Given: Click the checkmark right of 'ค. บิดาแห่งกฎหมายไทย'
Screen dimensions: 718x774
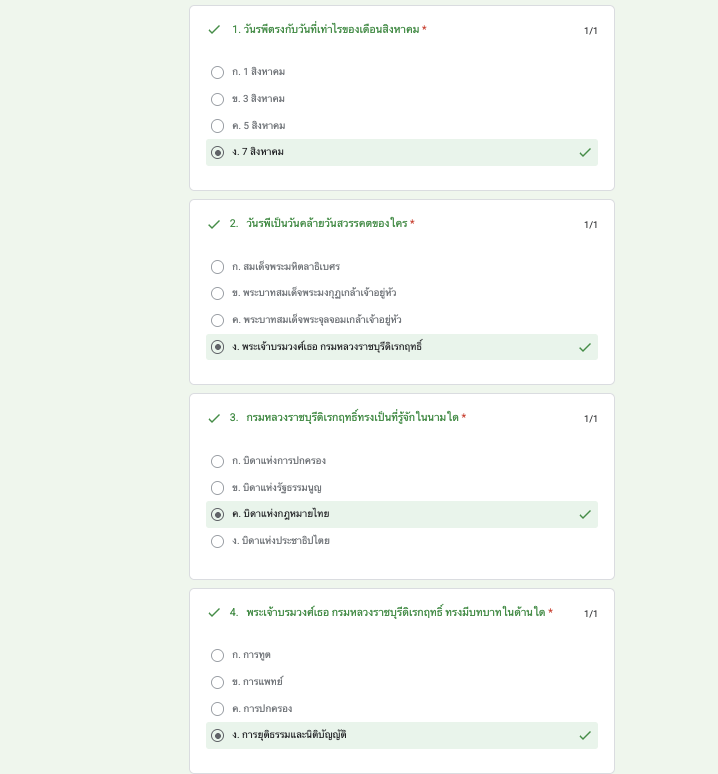Looking at the screenshot, I should pos(585,514).
